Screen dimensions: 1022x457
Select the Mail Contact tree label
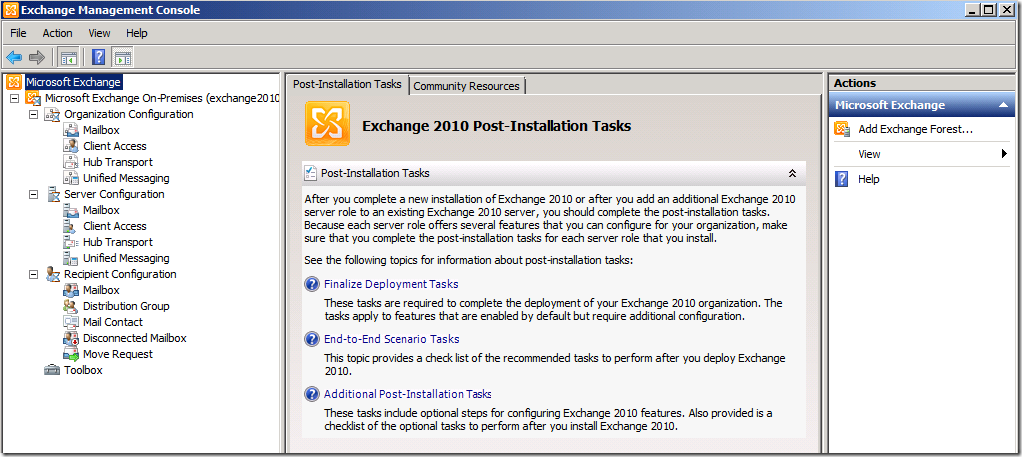pos(113,322)
